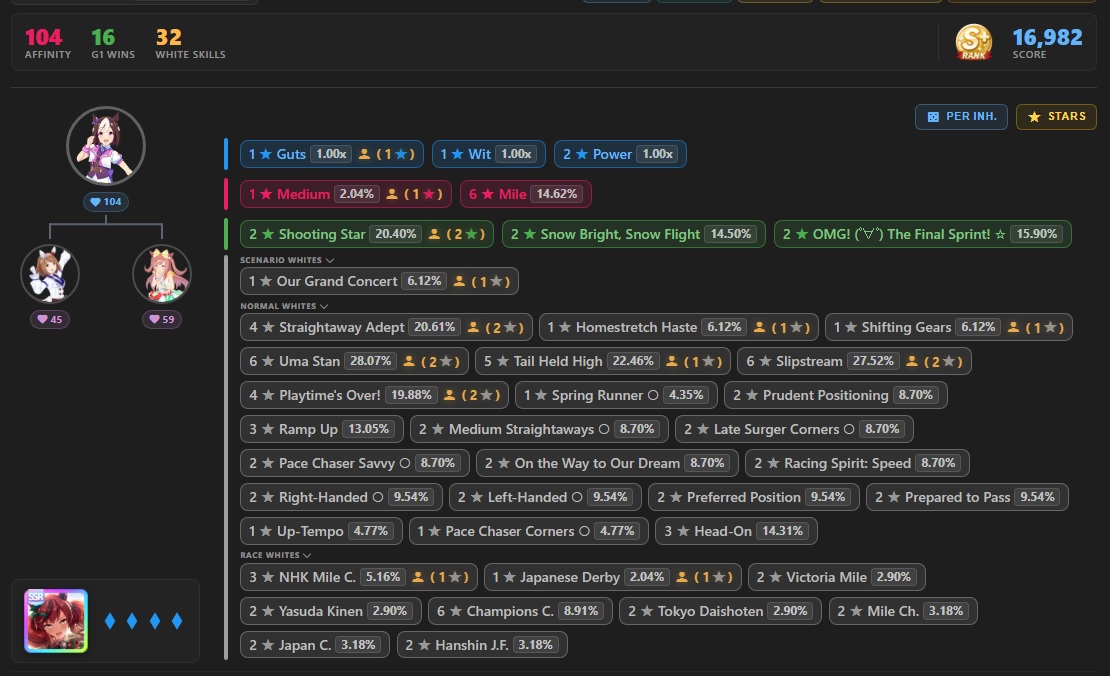Click the Up-Tempo 4.77% chip
The height and width of the screenshot is (676, 1110).
(x=321, y=531)
